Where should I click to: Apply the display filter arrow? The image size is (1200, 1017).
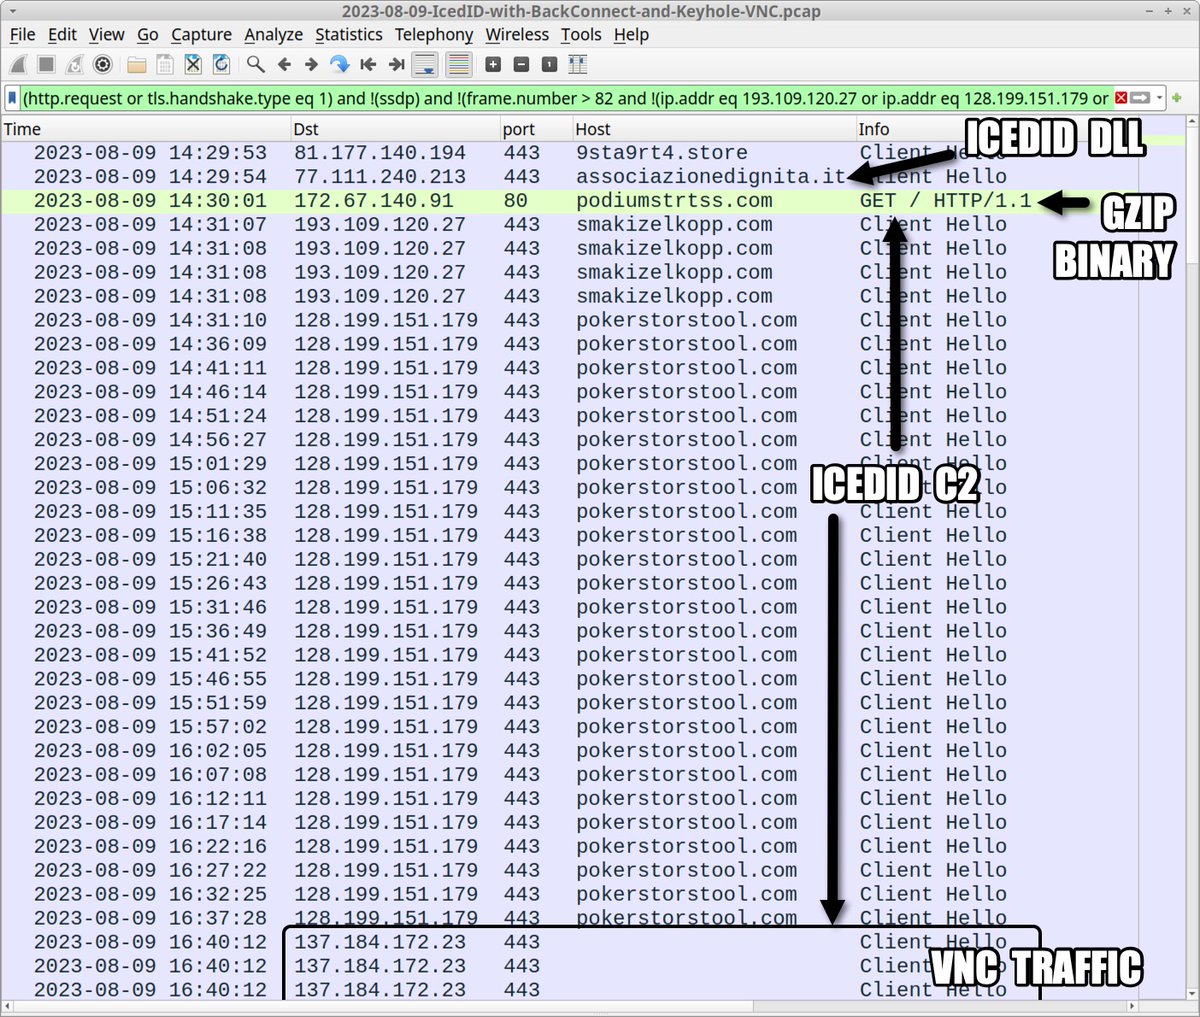[x=1140, y=98]
